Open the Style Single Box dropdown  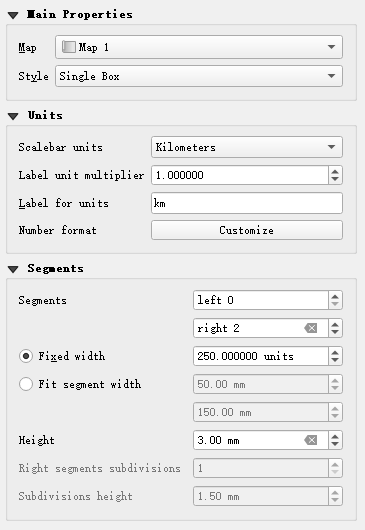199,76
